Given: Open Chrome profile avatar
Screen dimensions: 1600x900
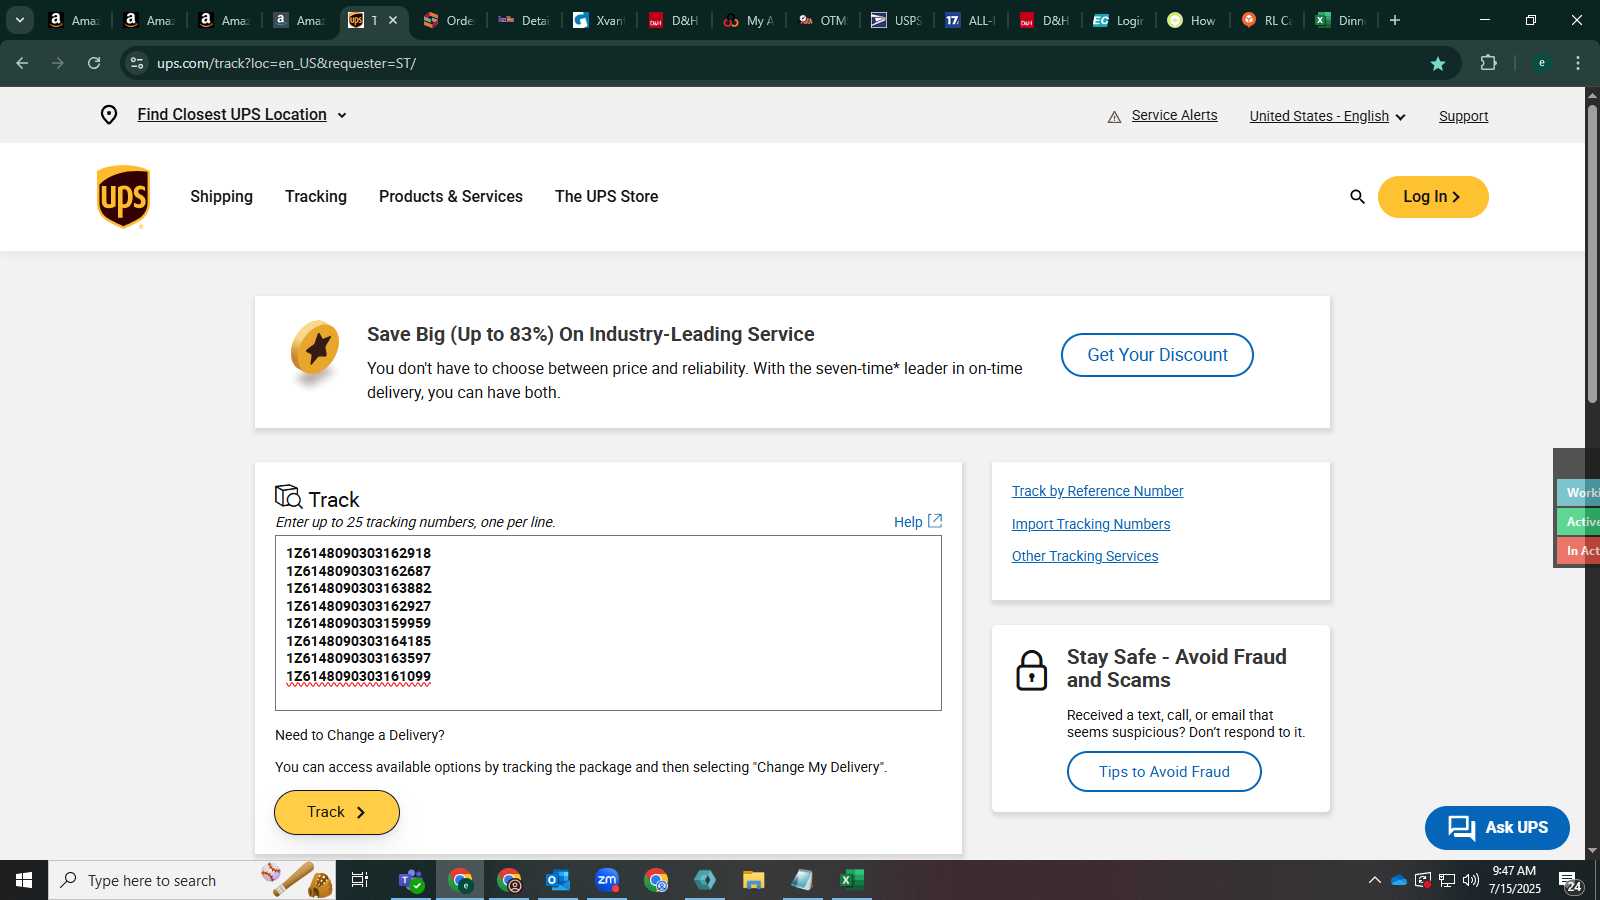Looking at the screenshot, I should tap(1541, 63).
